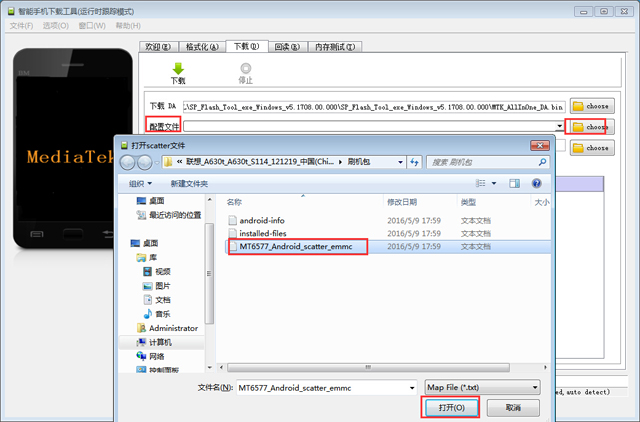
Task: Open the view options dropdown arrow
Action: point(494,183)
